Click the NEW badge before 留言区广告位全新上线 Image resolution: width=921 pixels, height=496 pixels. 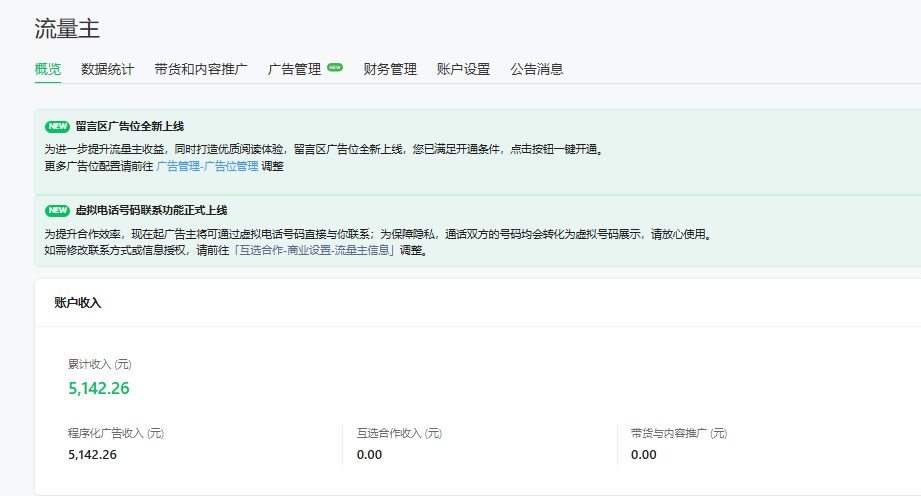[57, 127]
